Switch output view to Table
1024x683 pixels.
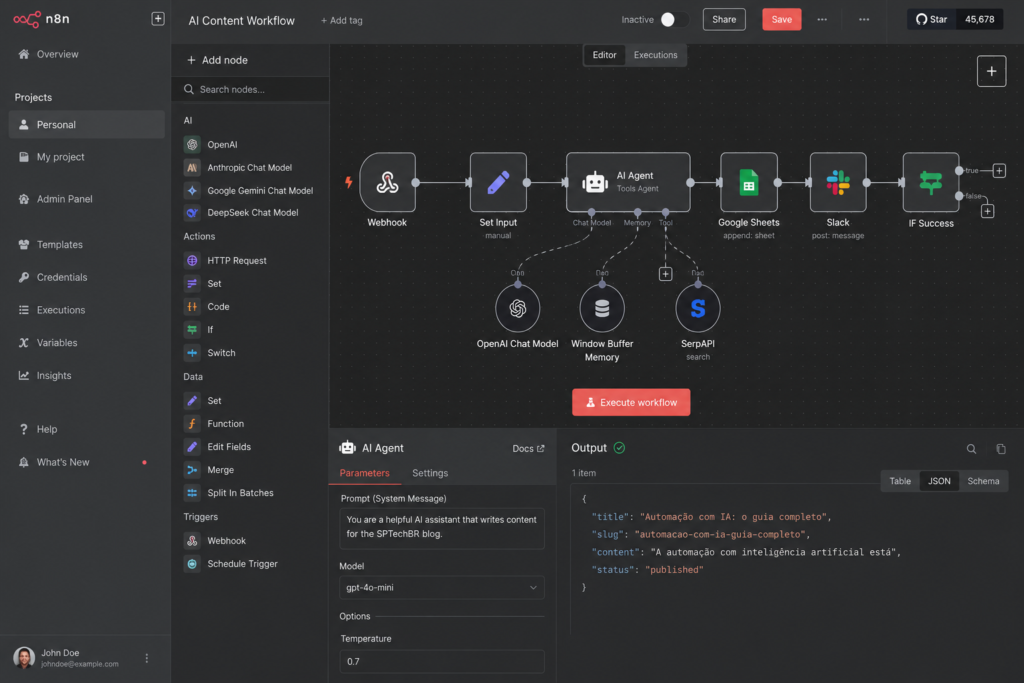[x=900, y=481]
